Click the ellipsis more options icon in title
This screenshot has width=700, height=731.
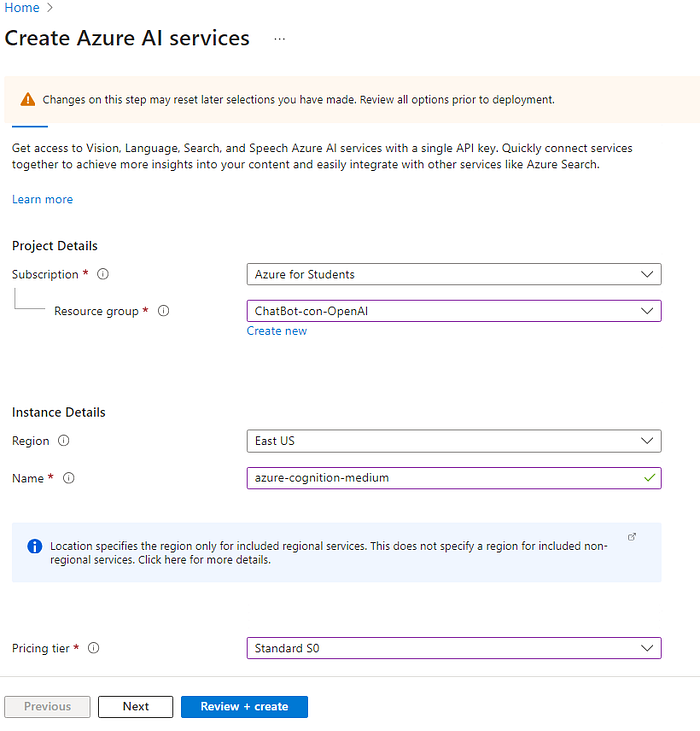click(280, 39)
